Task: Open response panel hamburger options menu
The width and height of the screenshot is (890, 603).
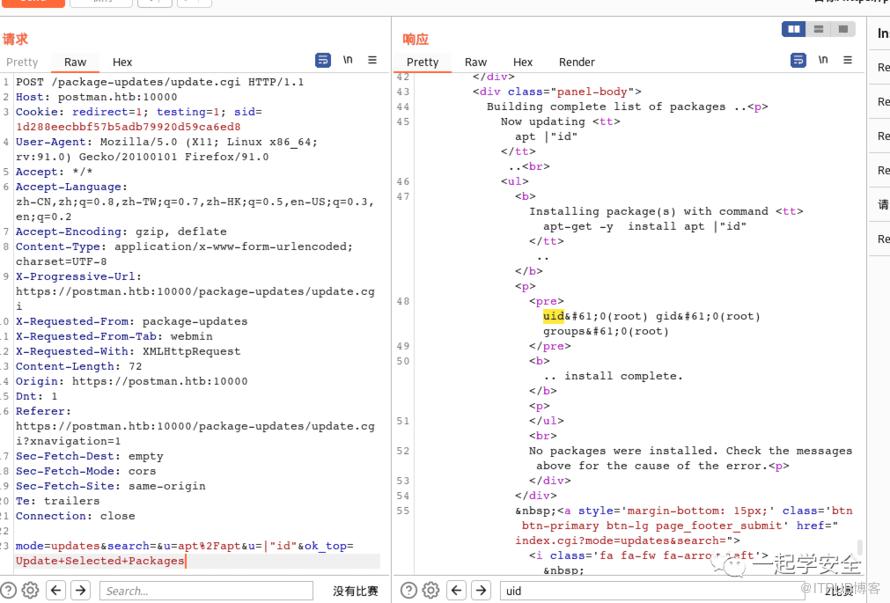Action: click(847, 60)
